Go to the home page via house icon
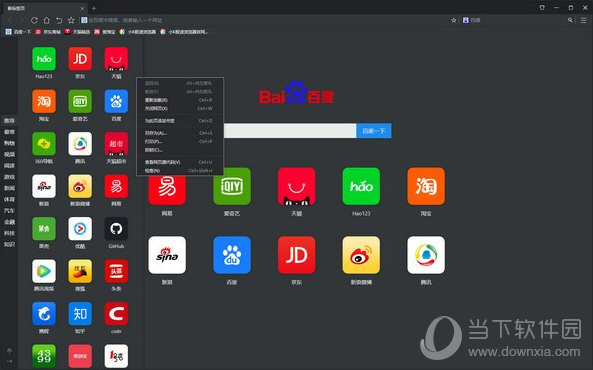Screen dimensions: 593x370 [x=47, y=20]
